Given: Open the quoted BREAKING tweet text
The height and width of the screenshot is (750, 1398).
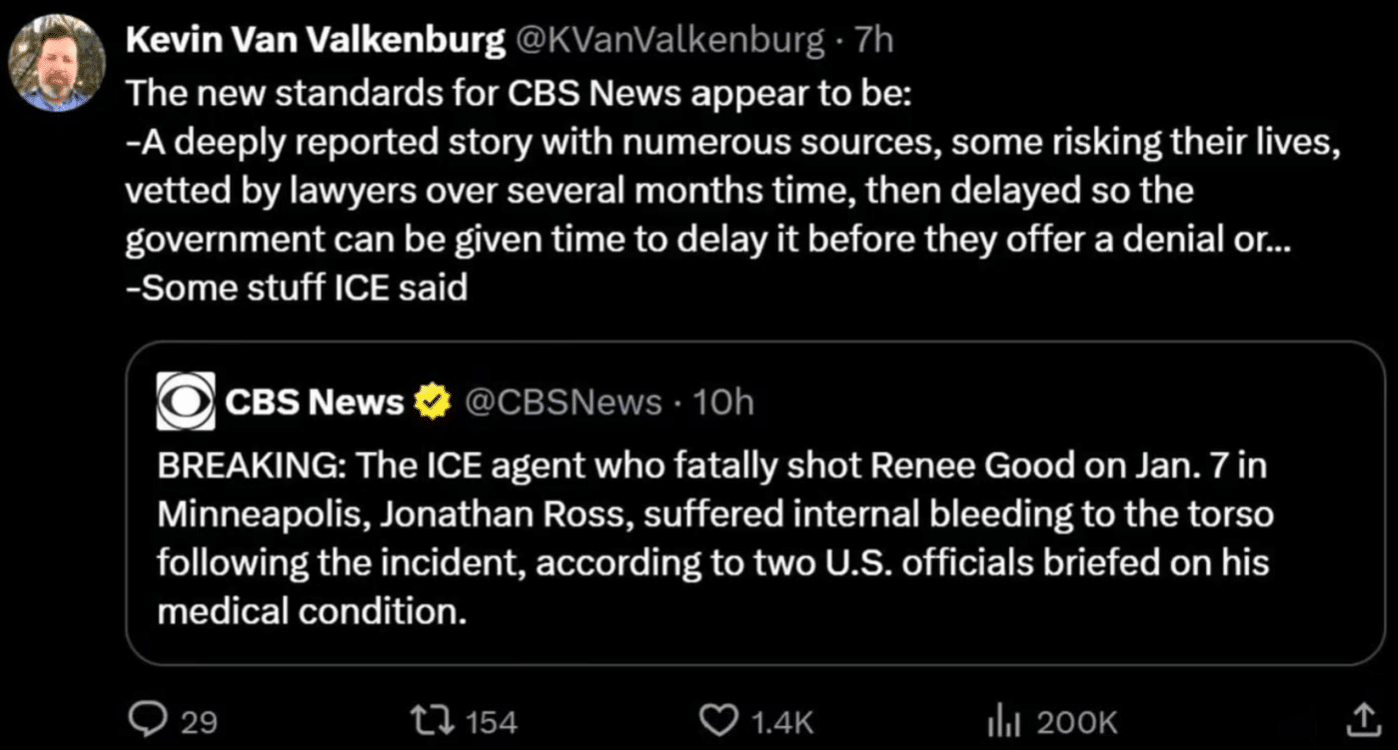Looking at the screenshot, I should pos(716,537).
